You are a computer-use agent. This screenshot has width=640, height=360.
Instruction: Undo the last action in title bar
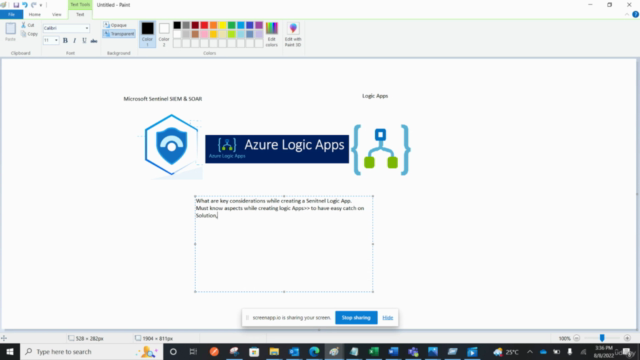[25, 5]
